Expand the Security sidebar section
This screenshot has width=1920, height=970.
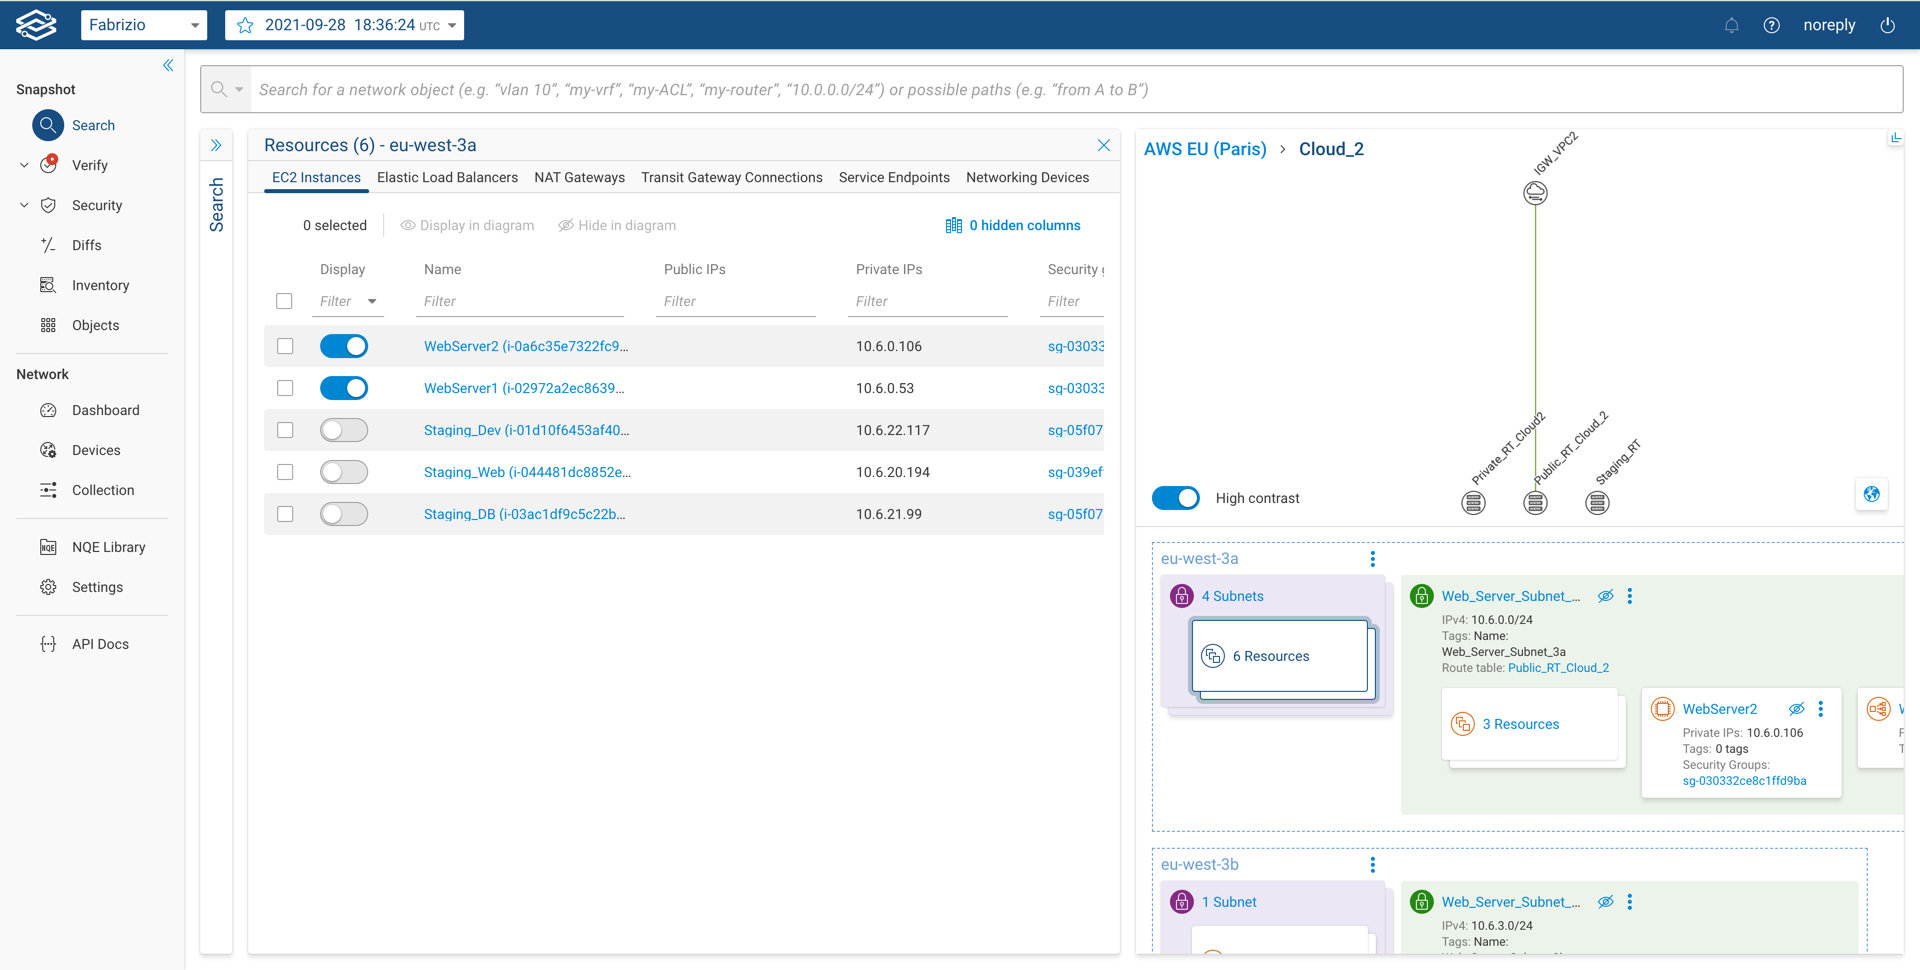[x=24, y=205]
